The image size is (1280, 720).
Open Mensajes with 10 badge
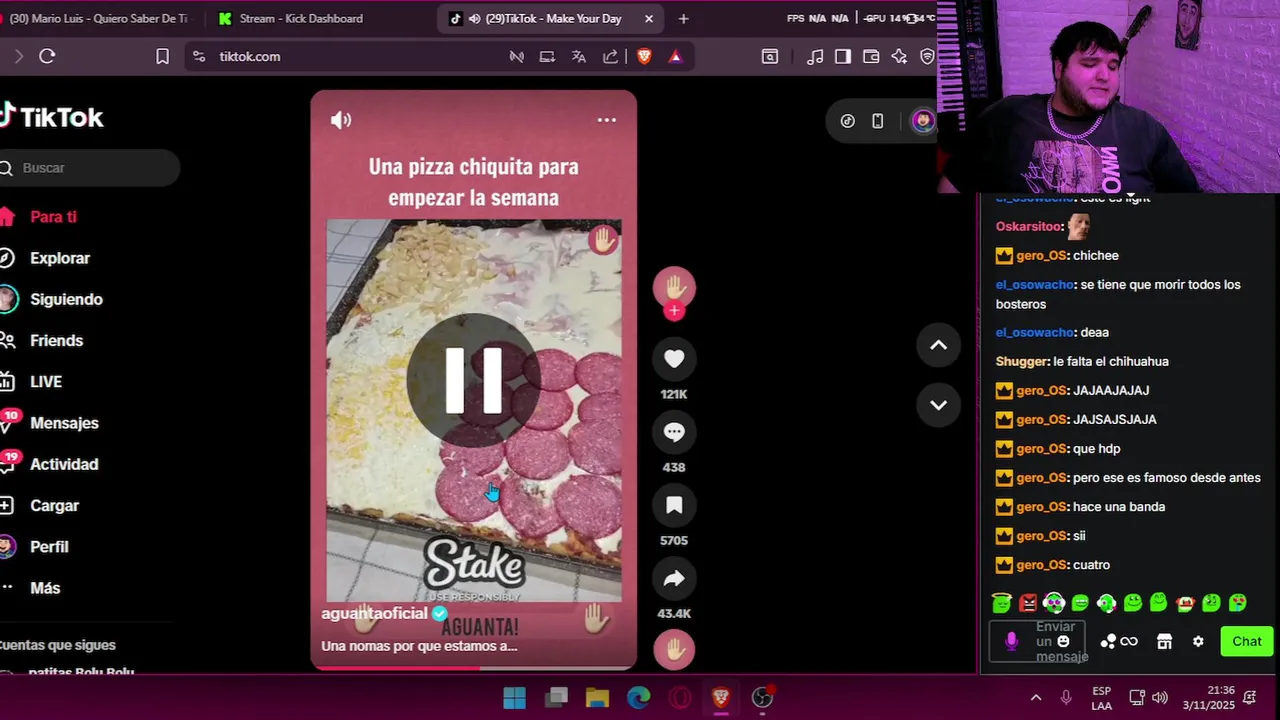[64, 423]
